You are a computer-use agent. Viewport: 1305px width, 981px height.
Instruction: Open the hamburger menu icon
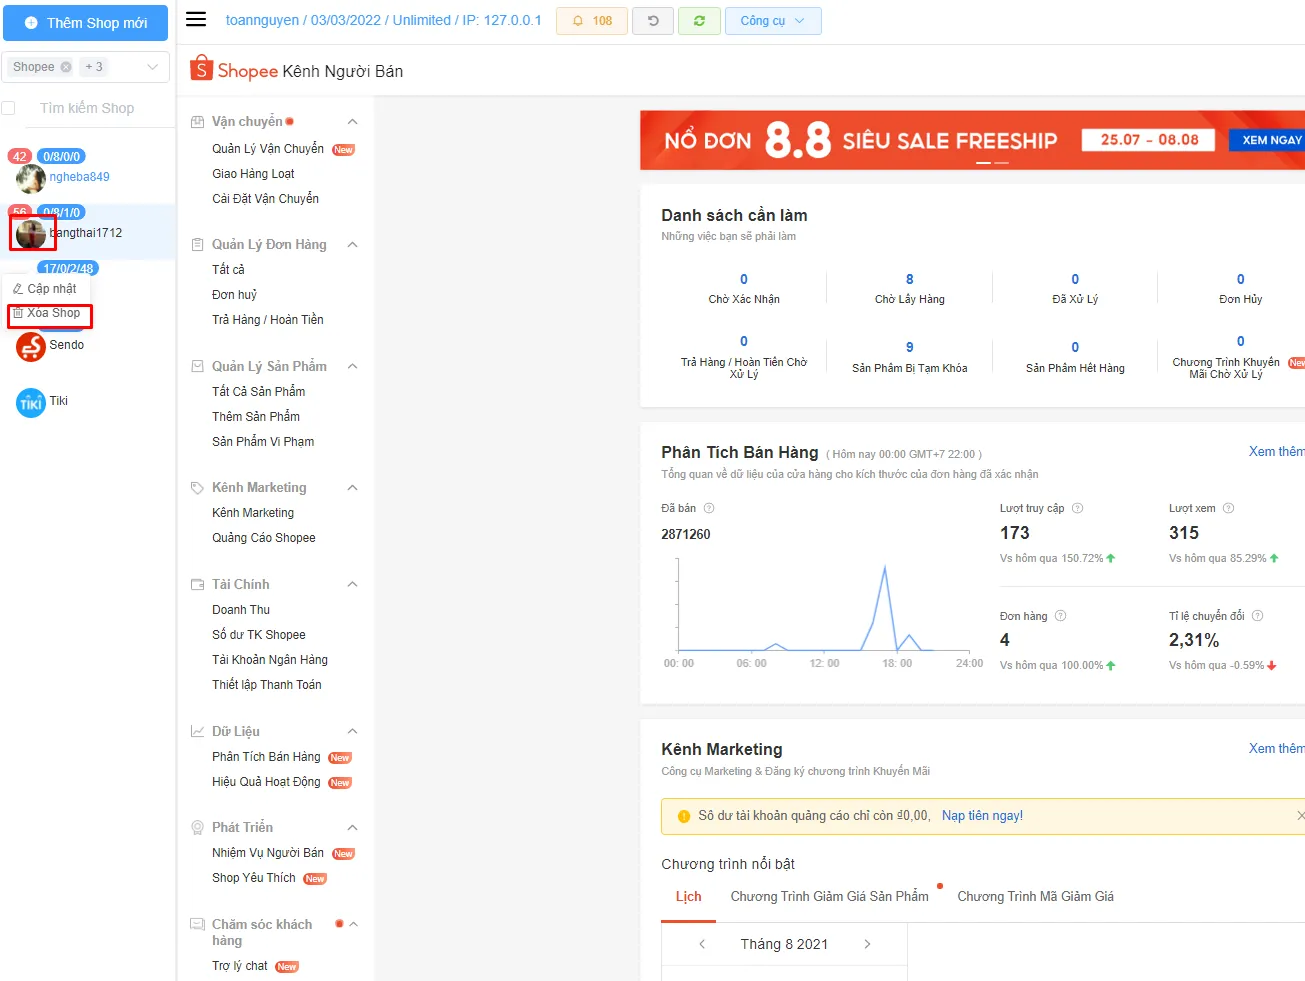point(196,20)
